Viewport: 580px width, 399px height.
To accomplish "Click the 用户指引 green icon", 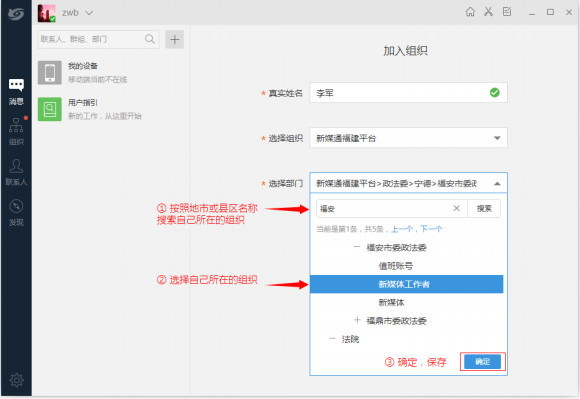I will pyautogui.click(x=50, y=109).
